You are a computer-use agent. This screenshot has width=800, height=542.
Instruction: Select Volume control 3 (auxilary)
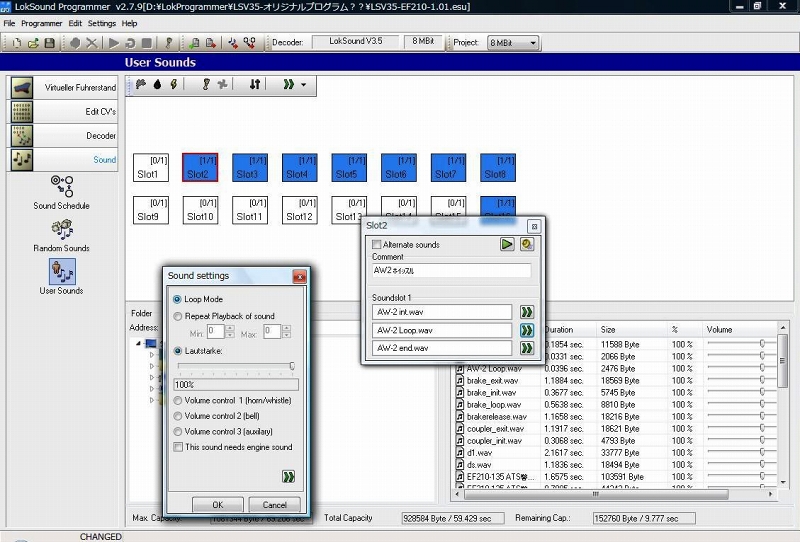pyautogui.click(x=178, y=432)
